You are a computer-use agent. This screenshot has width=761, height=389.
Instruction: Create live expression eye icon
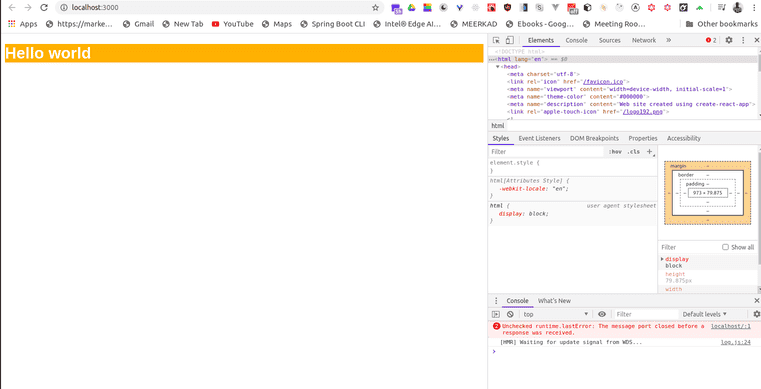[x=602, y=314]
